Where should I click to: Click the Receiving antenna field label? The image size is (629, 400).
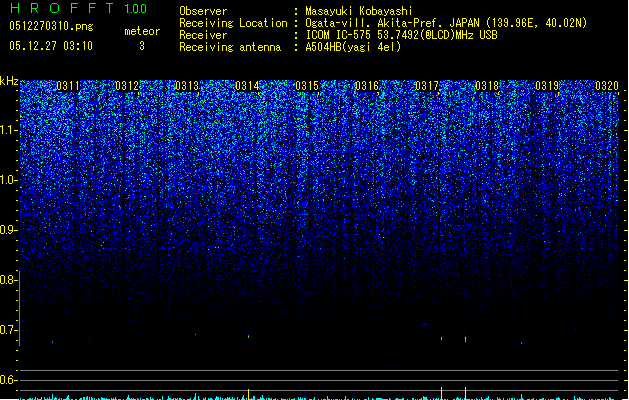(x=230, y=47)
